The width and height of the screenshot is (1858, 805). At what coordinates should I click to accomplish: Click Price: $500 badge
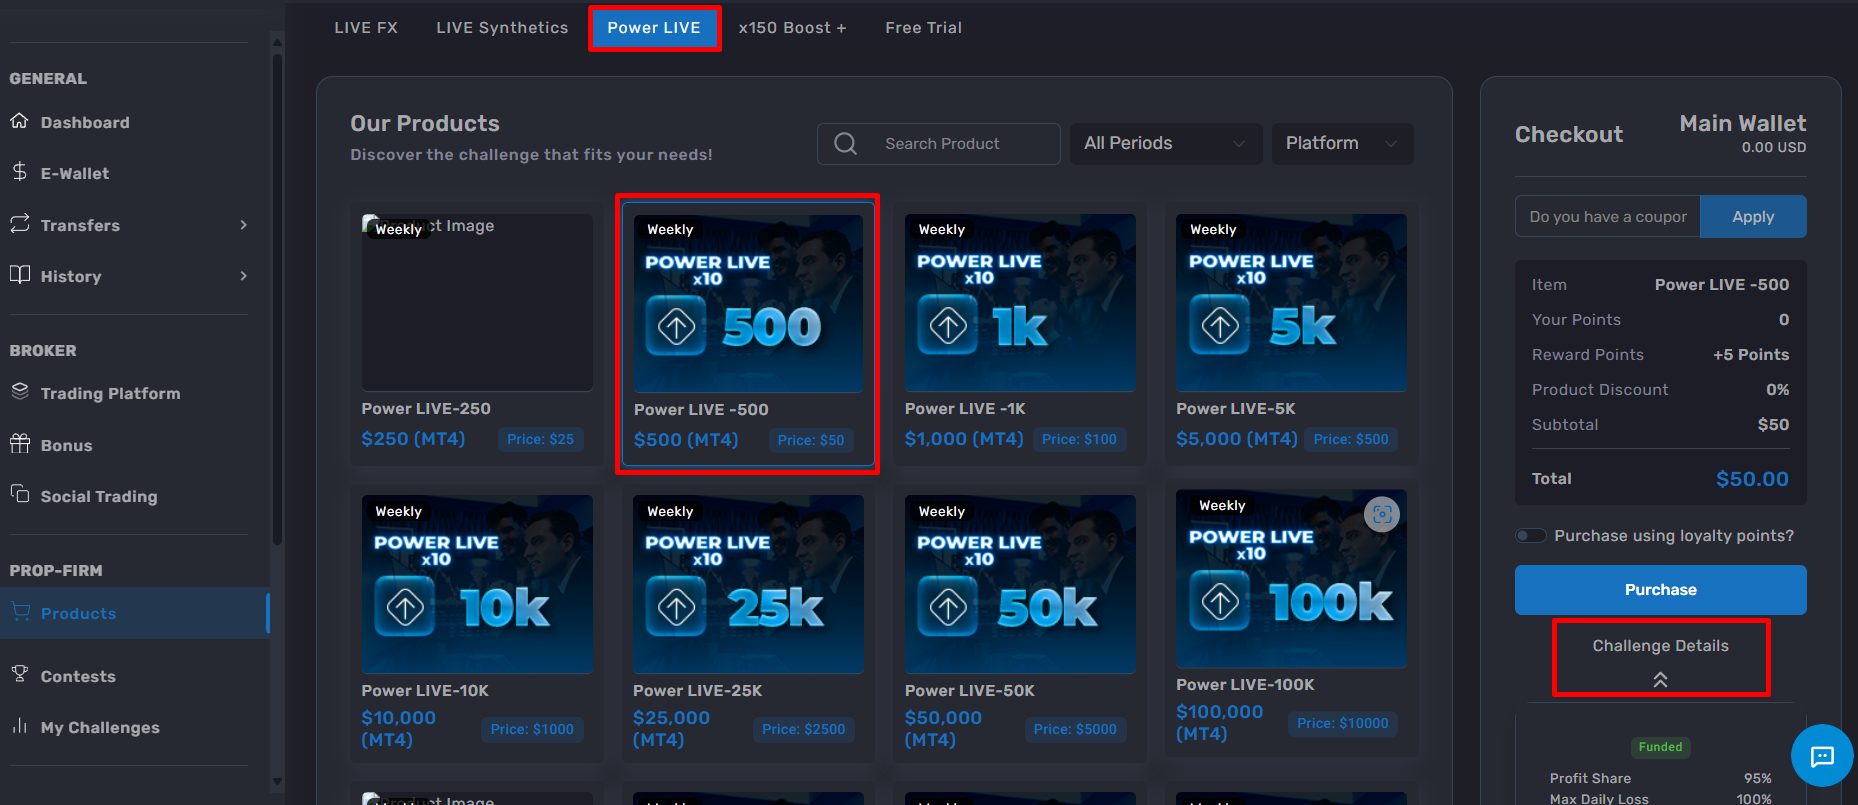[x=1351, y=439]
